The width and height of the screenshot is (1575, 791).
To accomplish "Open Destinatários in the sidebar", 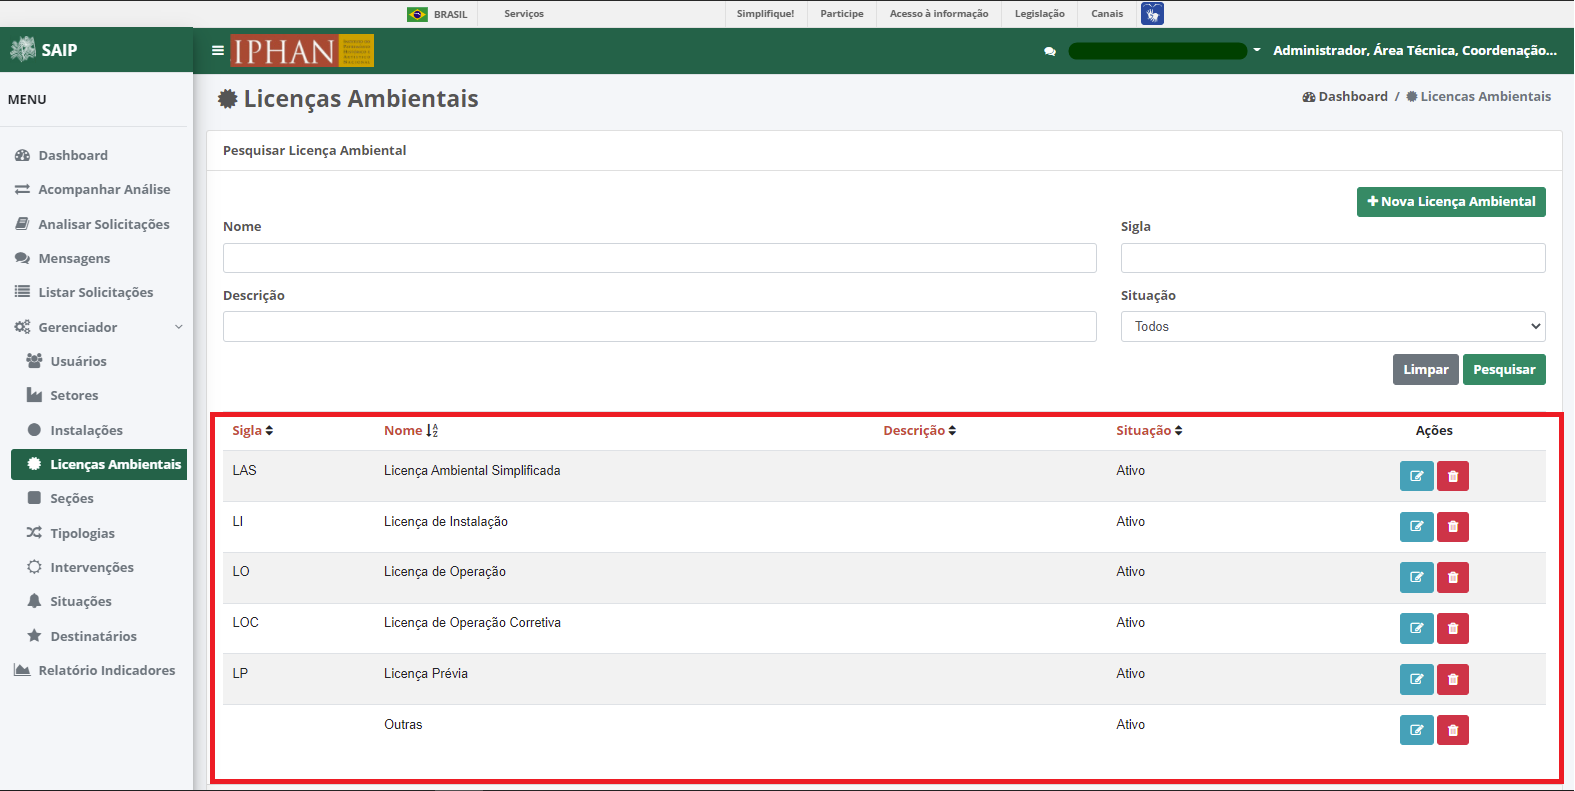I will (x=93, y=636).
